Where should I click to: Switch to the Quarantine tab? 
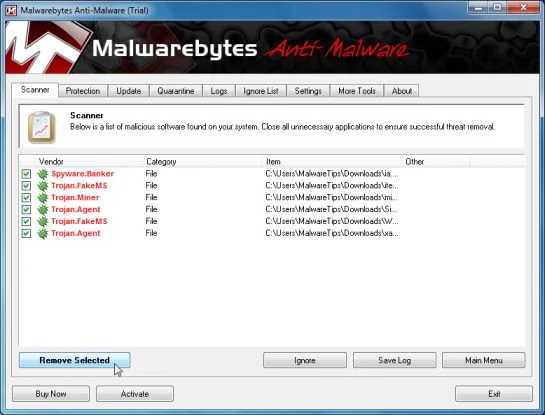tap(176, 91)
